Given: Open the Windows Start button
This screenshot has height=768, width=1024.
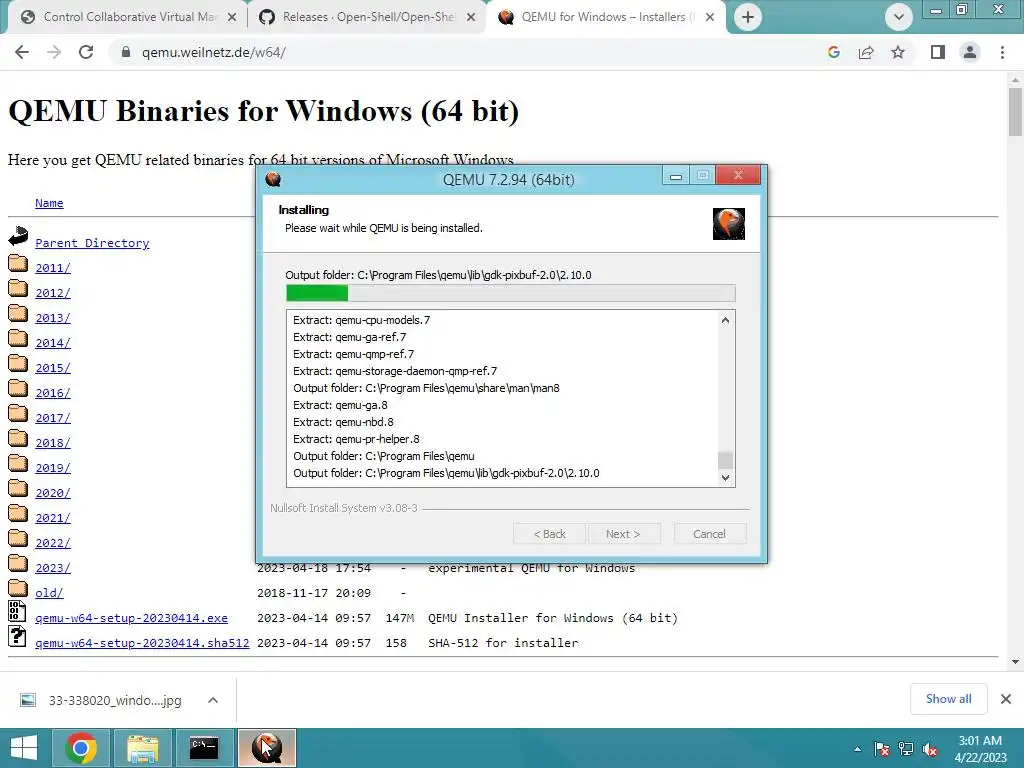Looking at the screenshot, I should click(24, 748).
